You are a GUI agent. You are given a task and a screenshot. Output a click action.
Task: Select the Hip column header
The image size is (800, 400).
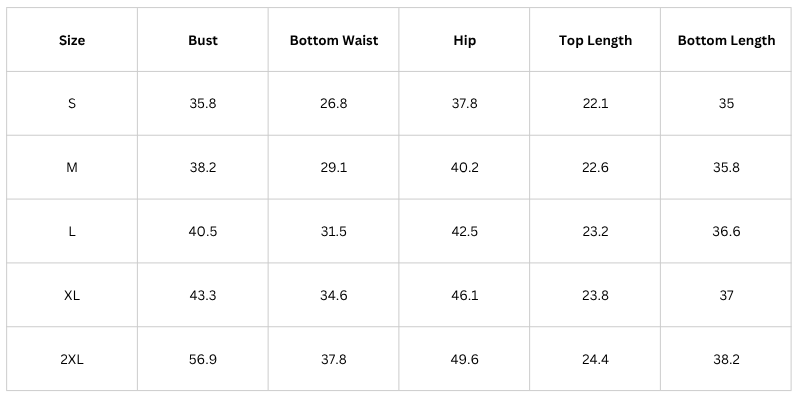pos(464,40)
